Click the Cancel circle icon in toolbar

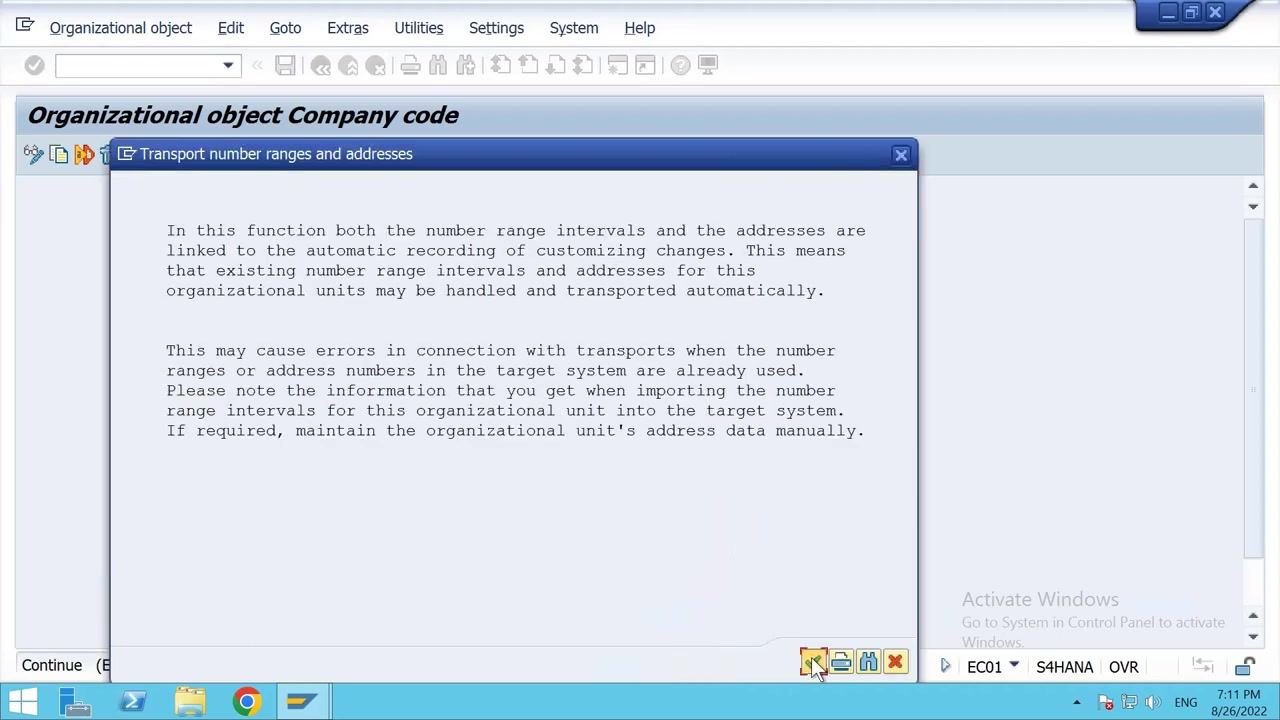376,66
